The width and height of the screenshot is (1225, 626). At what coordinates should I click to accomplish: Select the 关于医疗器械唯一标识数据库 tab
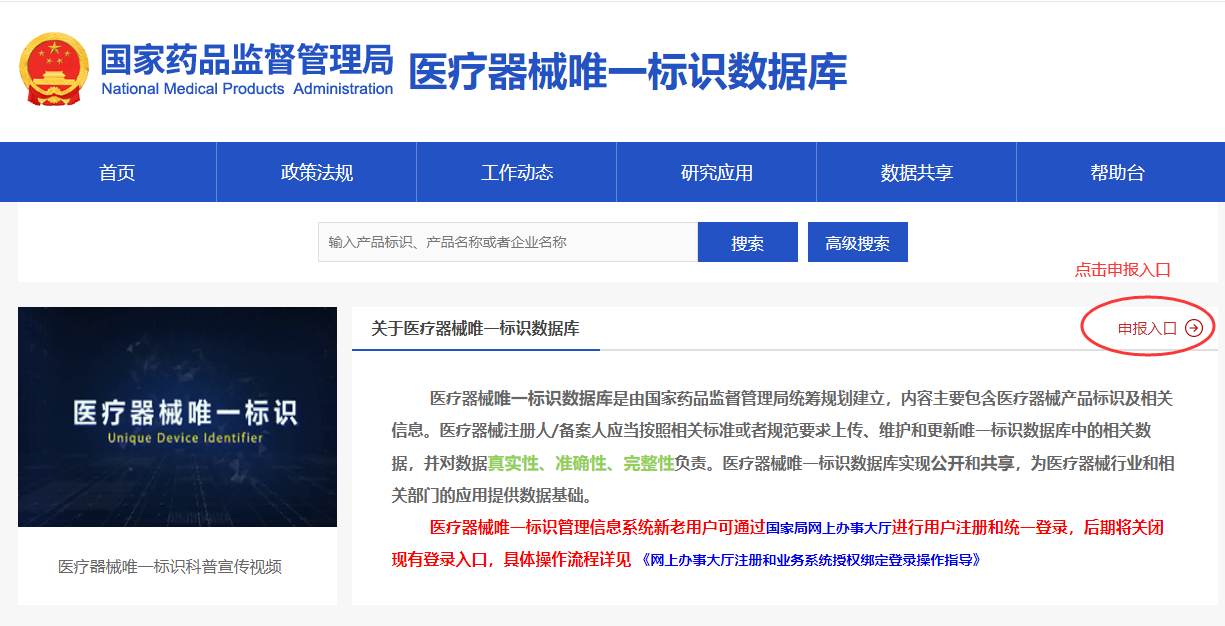(x=475, y=328)
